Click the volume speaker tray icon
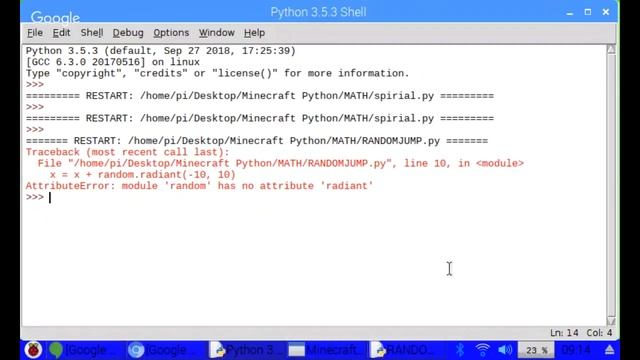This screenshot has height=360, width=640. point(505,350)
